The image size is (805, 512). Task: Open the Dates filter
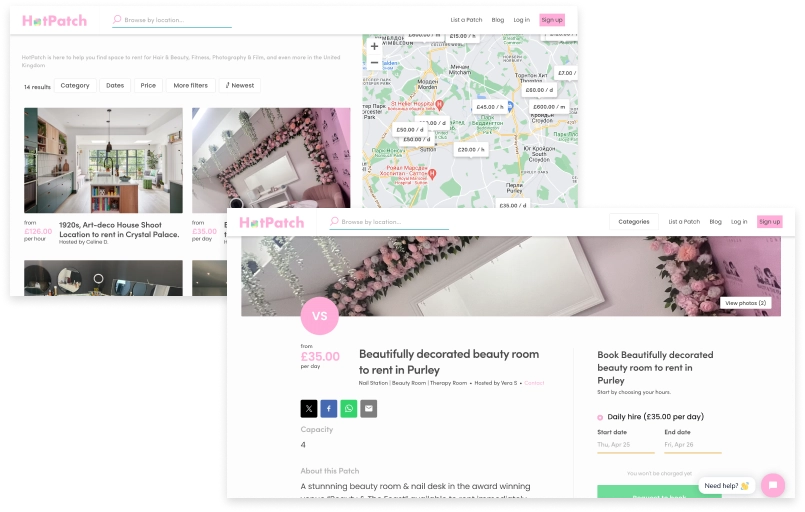click(x=115, y=86)
